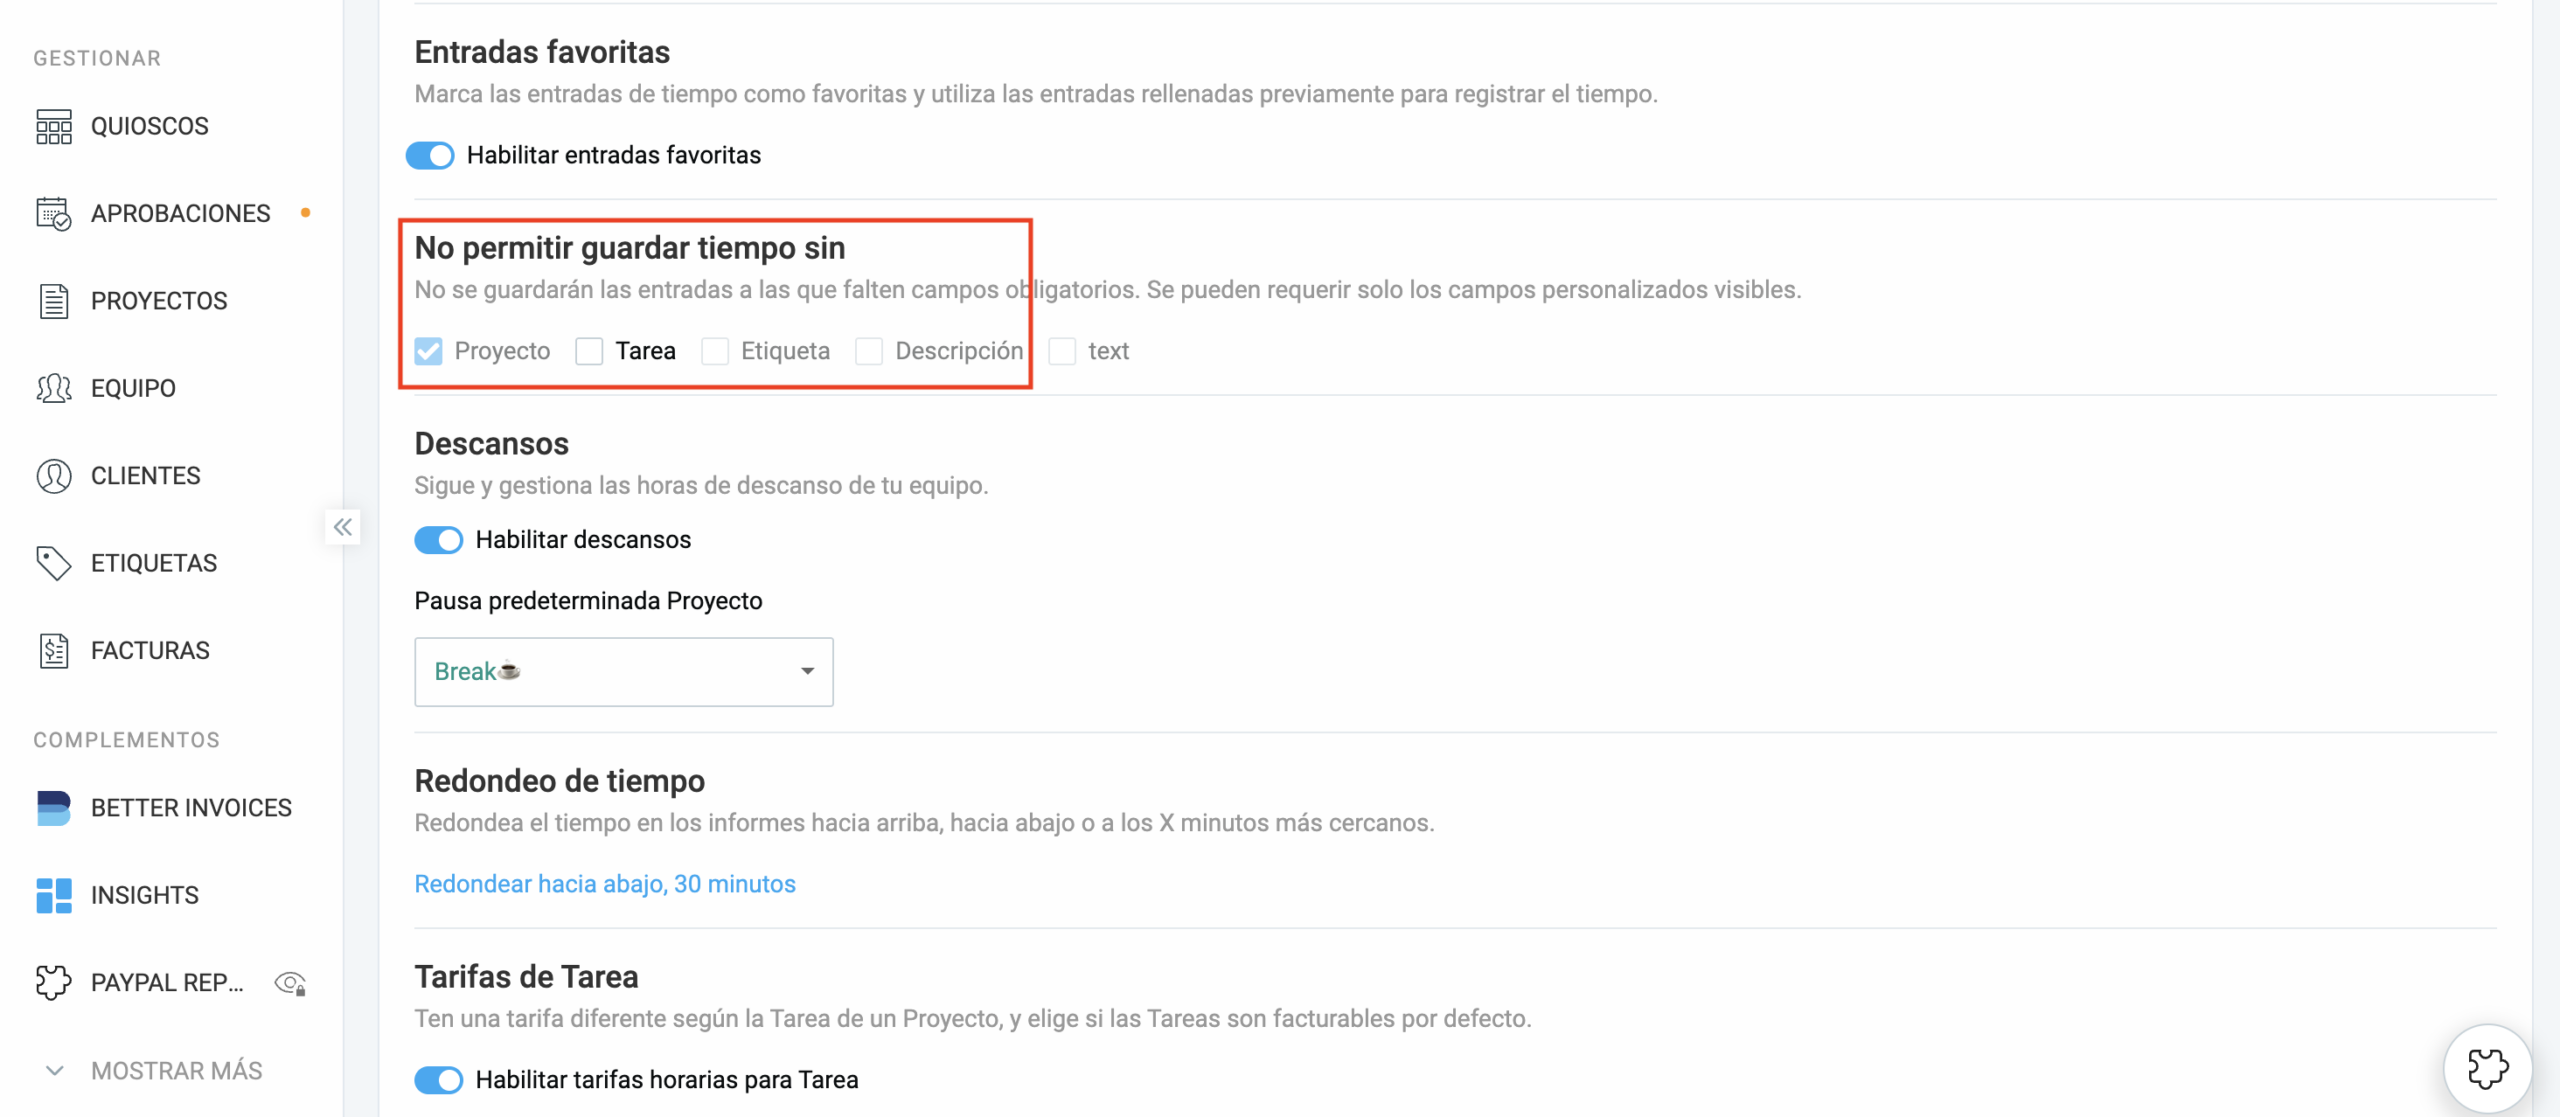This screenshot has height=1117, width=2560.
Task: Expand the Mostrar más section
Action: [176, 1070]
